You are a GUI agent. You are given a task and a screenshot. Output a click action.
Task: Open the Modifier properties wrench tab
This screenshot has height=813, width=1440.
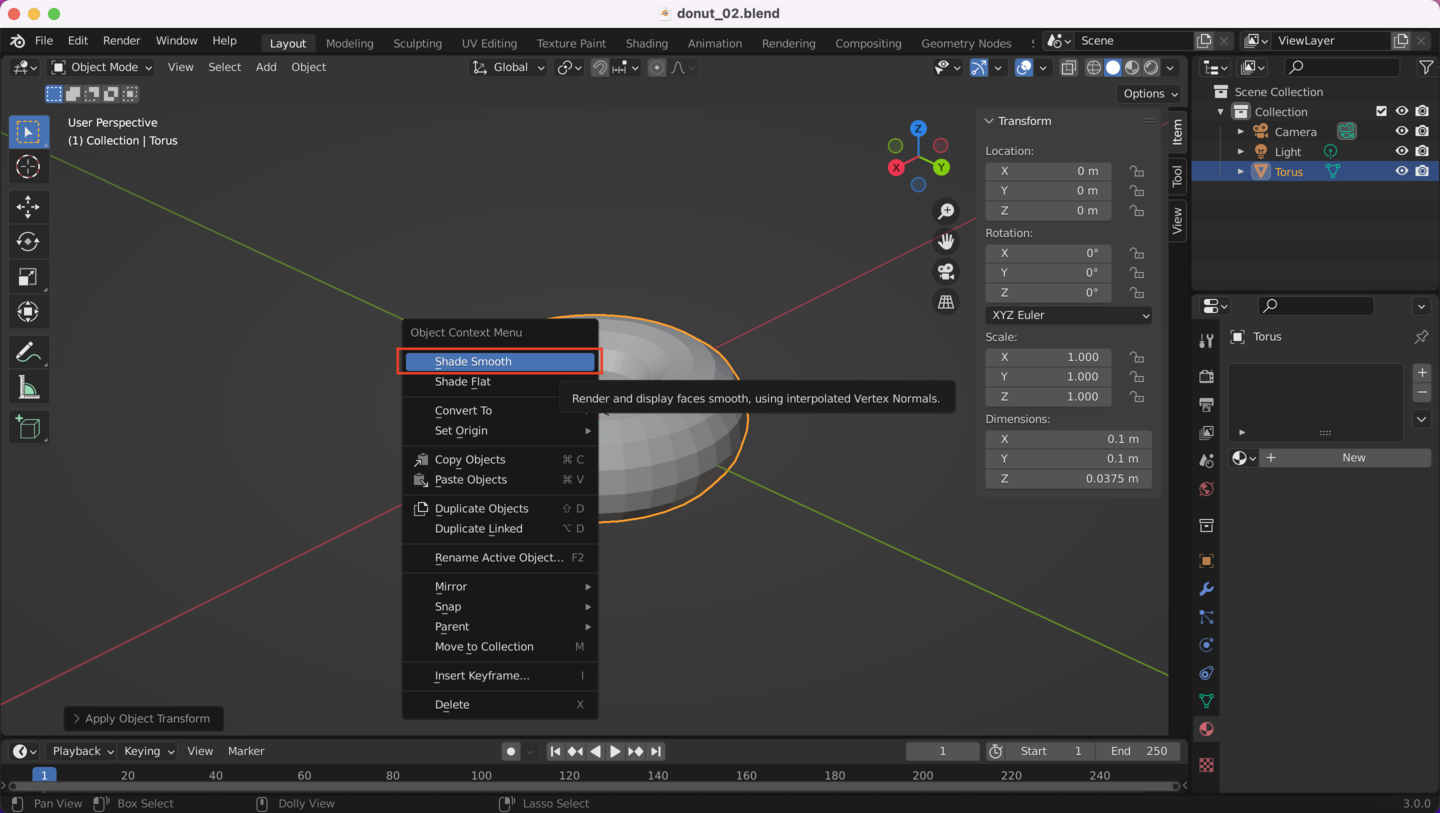1206,589
